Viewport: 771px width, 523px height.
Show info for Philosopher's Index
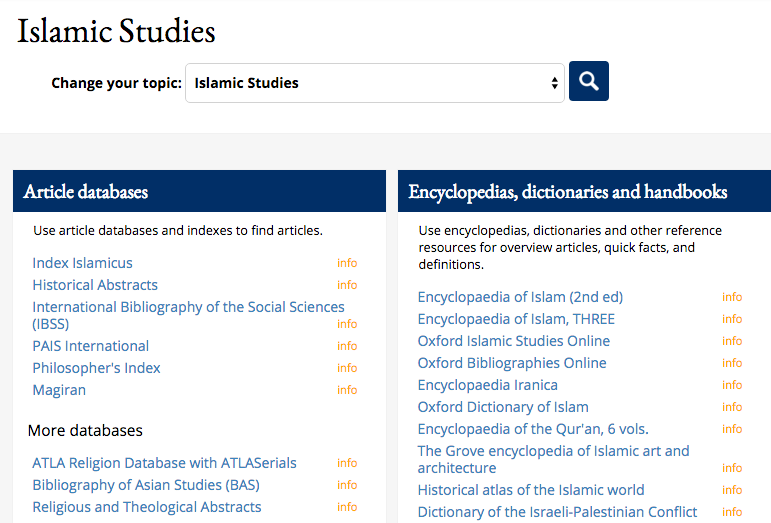point(347,368)
